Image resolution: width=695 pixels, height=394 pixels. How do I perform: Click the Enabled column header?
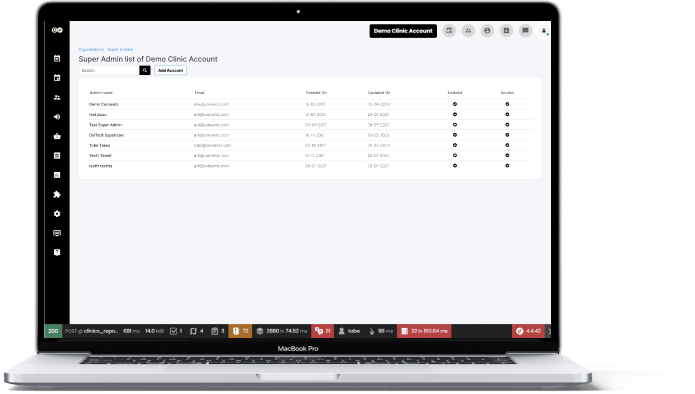click(455, 93)
